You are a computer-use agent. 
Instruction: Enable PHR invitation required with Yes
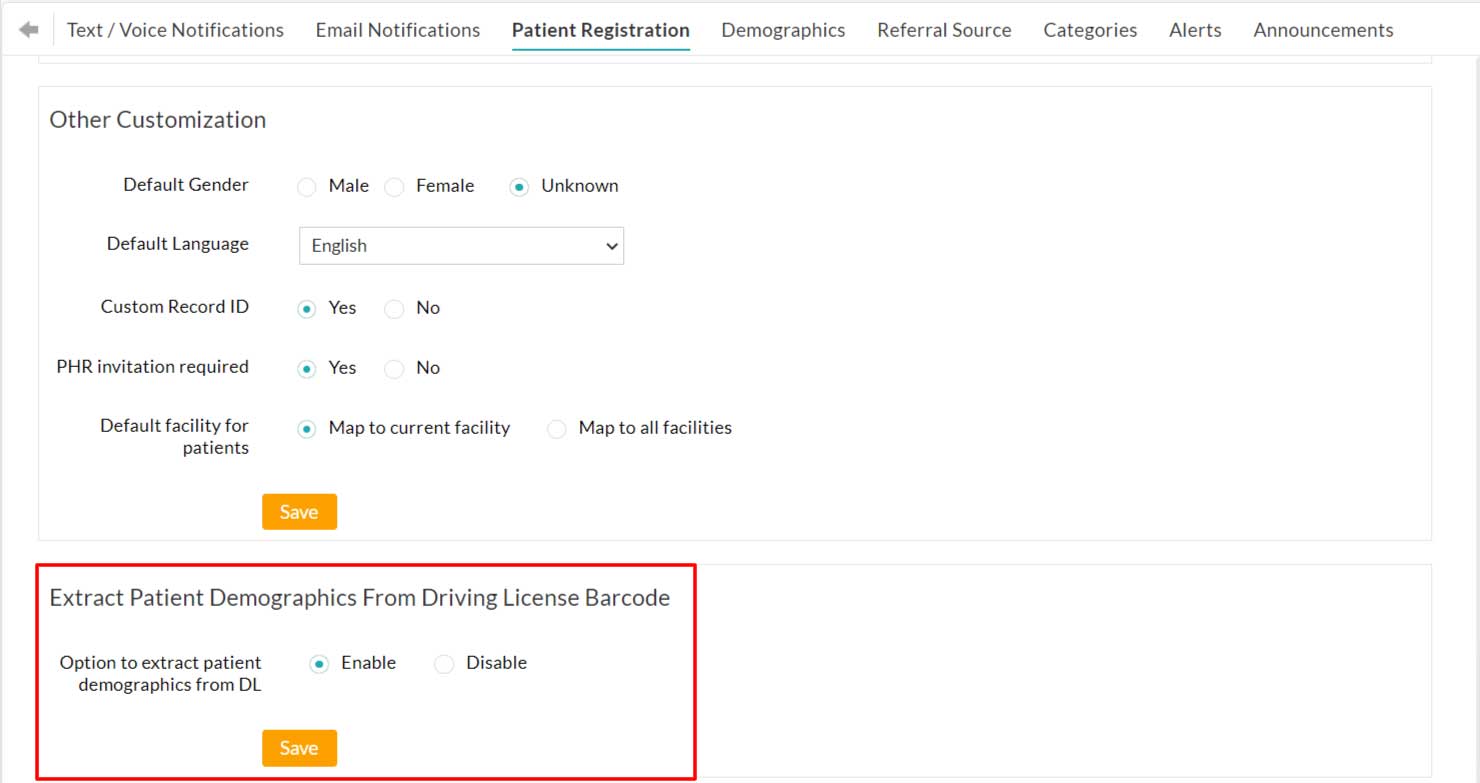[306, 369]
